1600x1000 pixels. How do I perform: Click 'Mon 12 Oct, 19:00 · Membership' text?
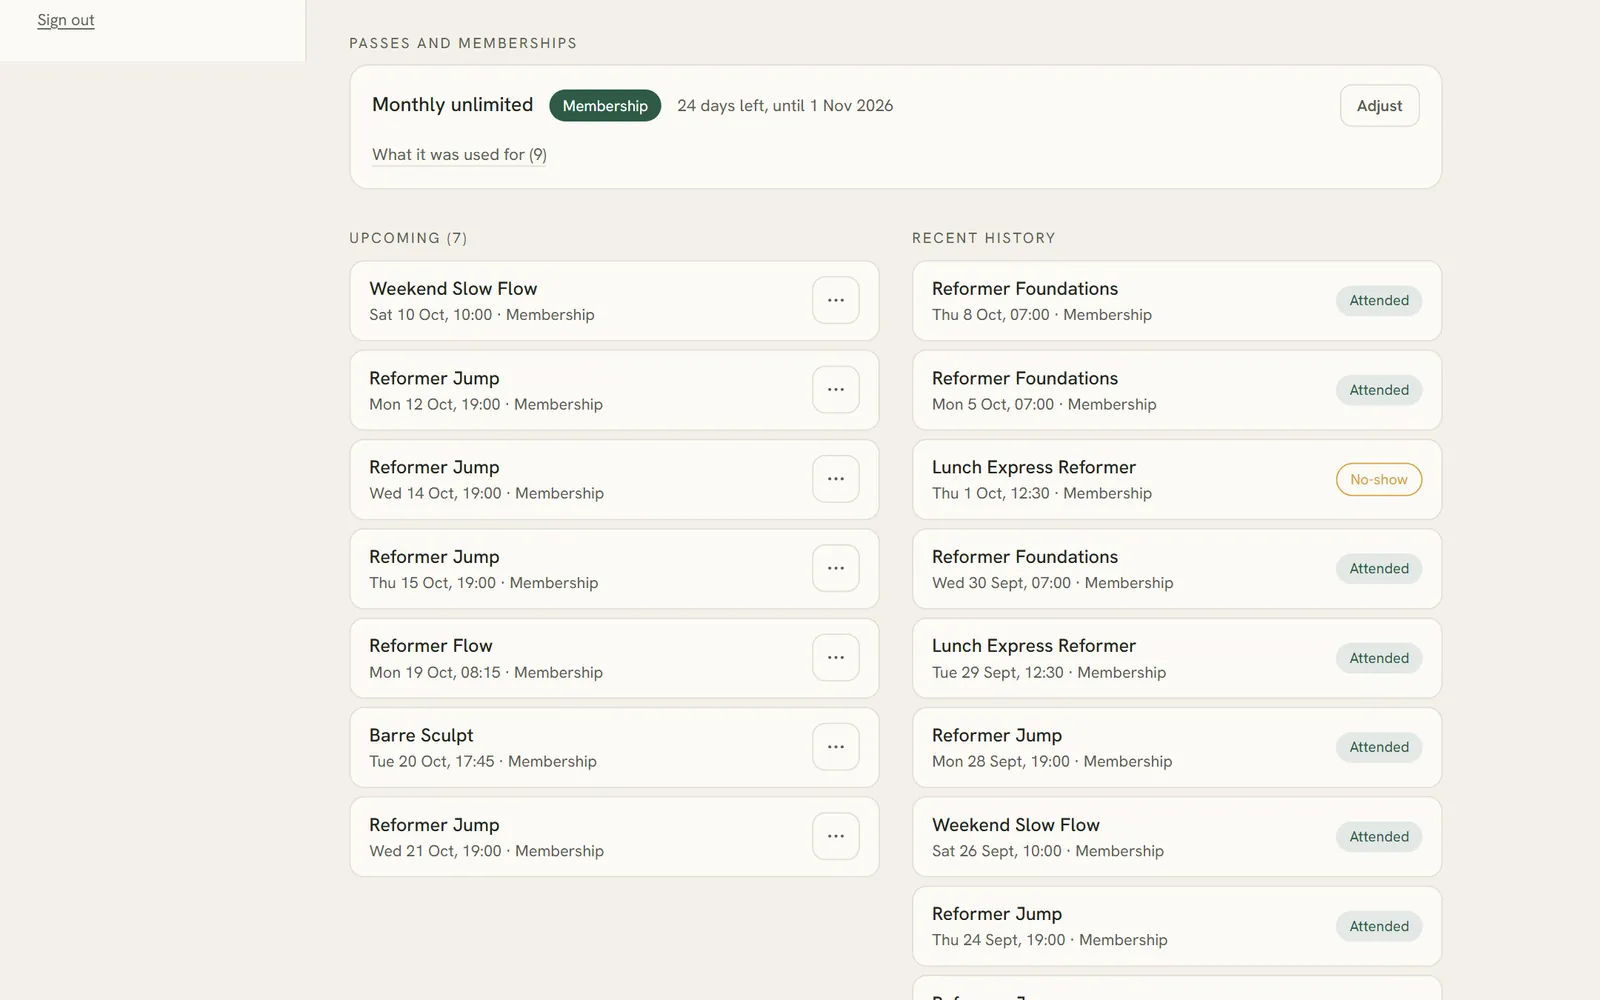(486, 404)
